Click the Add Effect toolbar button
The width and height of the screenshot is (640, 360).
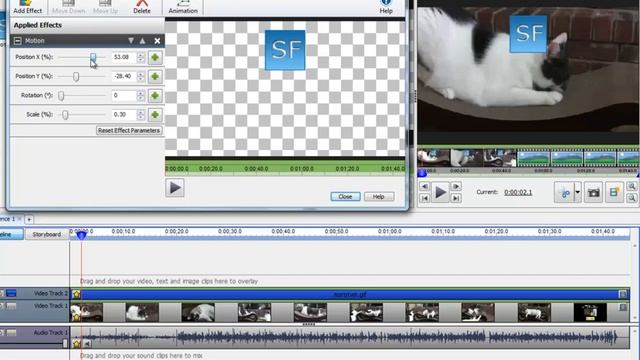(x=27, y=7)
